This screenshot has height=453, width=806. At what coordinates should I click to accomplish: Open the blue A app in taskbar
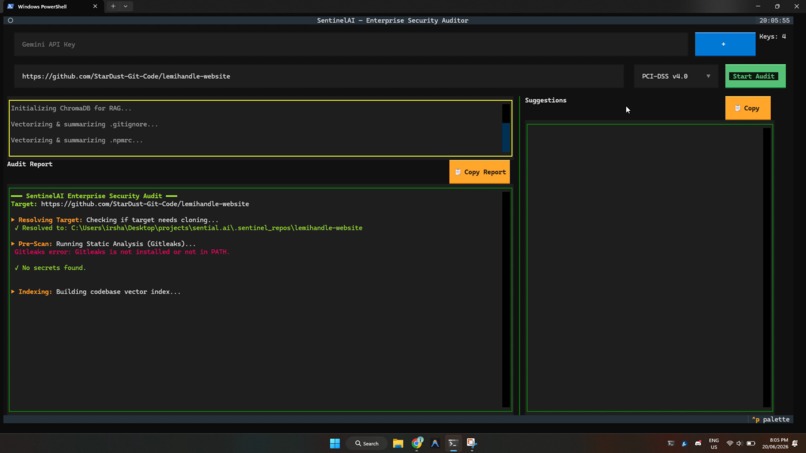[x=435, y=443]
